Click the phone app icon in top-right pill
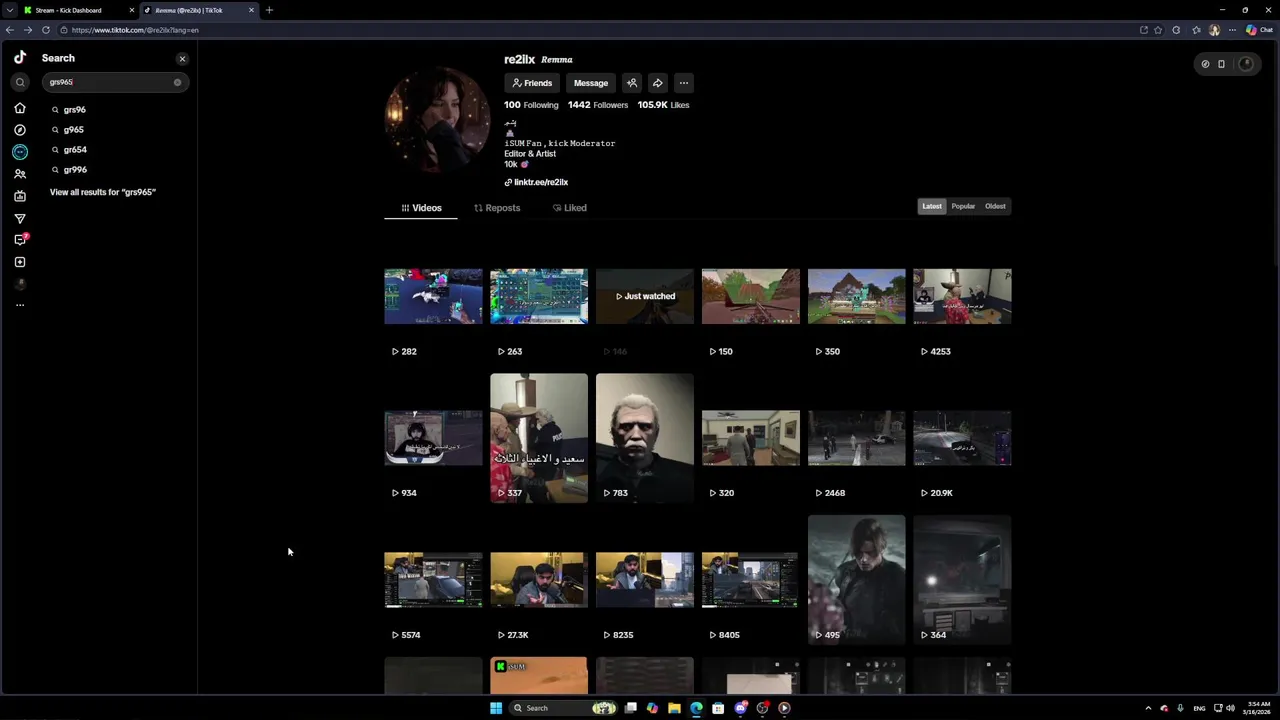 point(1221,64)
